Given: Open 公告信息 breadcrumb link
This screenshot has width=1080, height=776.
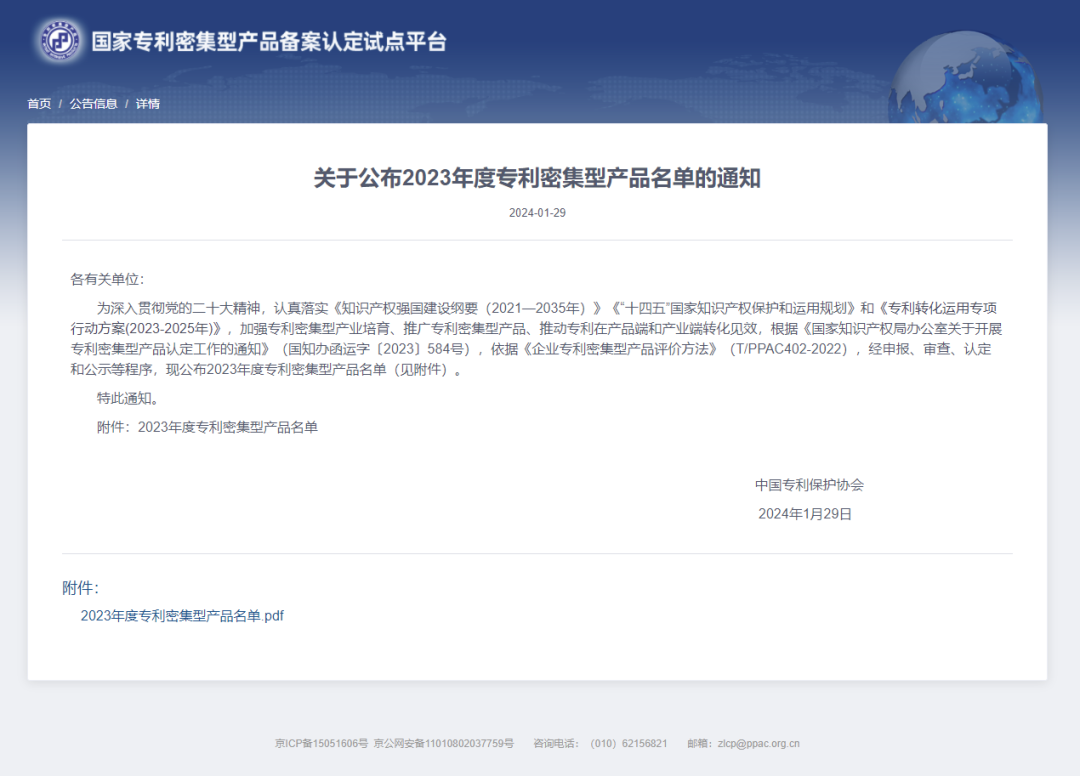Looking at the screenshot, I should 93,104.
